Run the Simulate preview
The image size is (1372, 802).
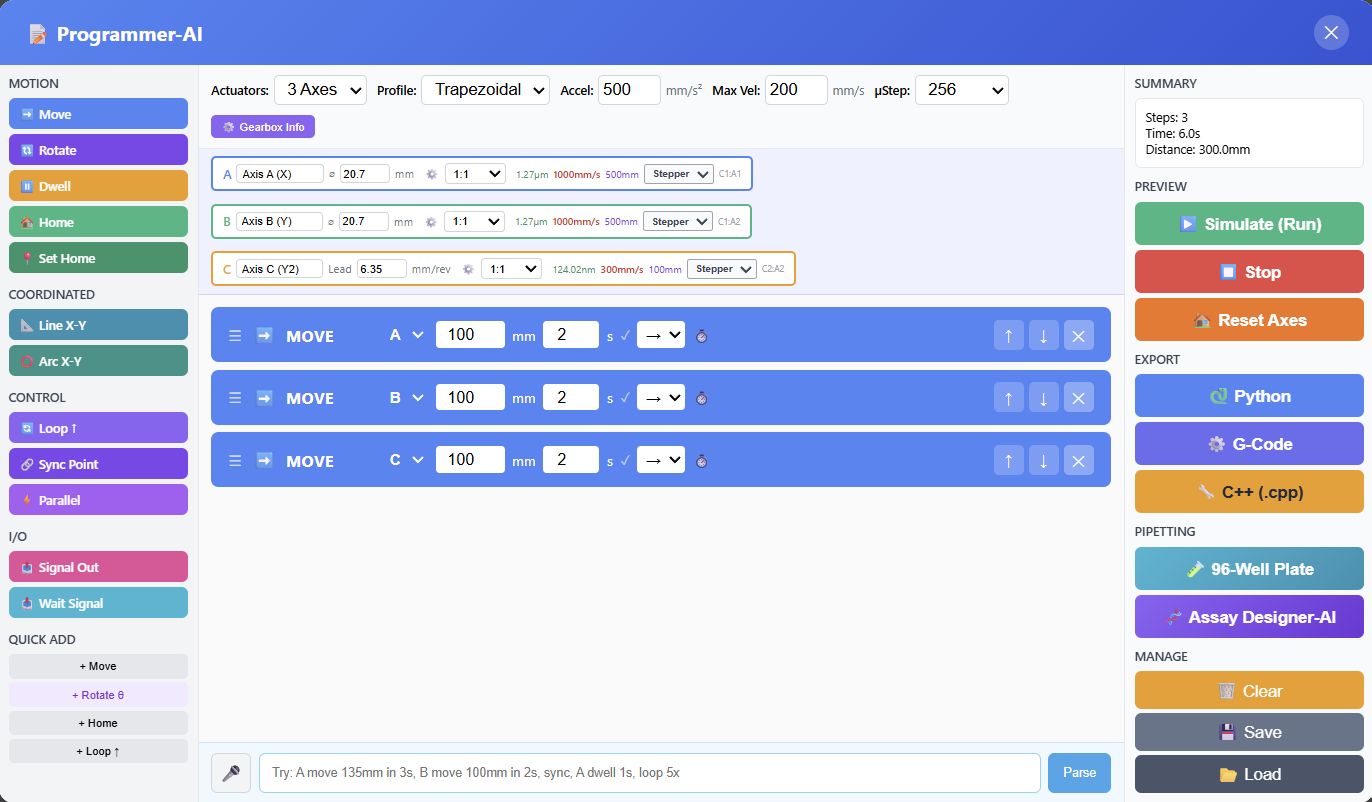[1248, 223]
